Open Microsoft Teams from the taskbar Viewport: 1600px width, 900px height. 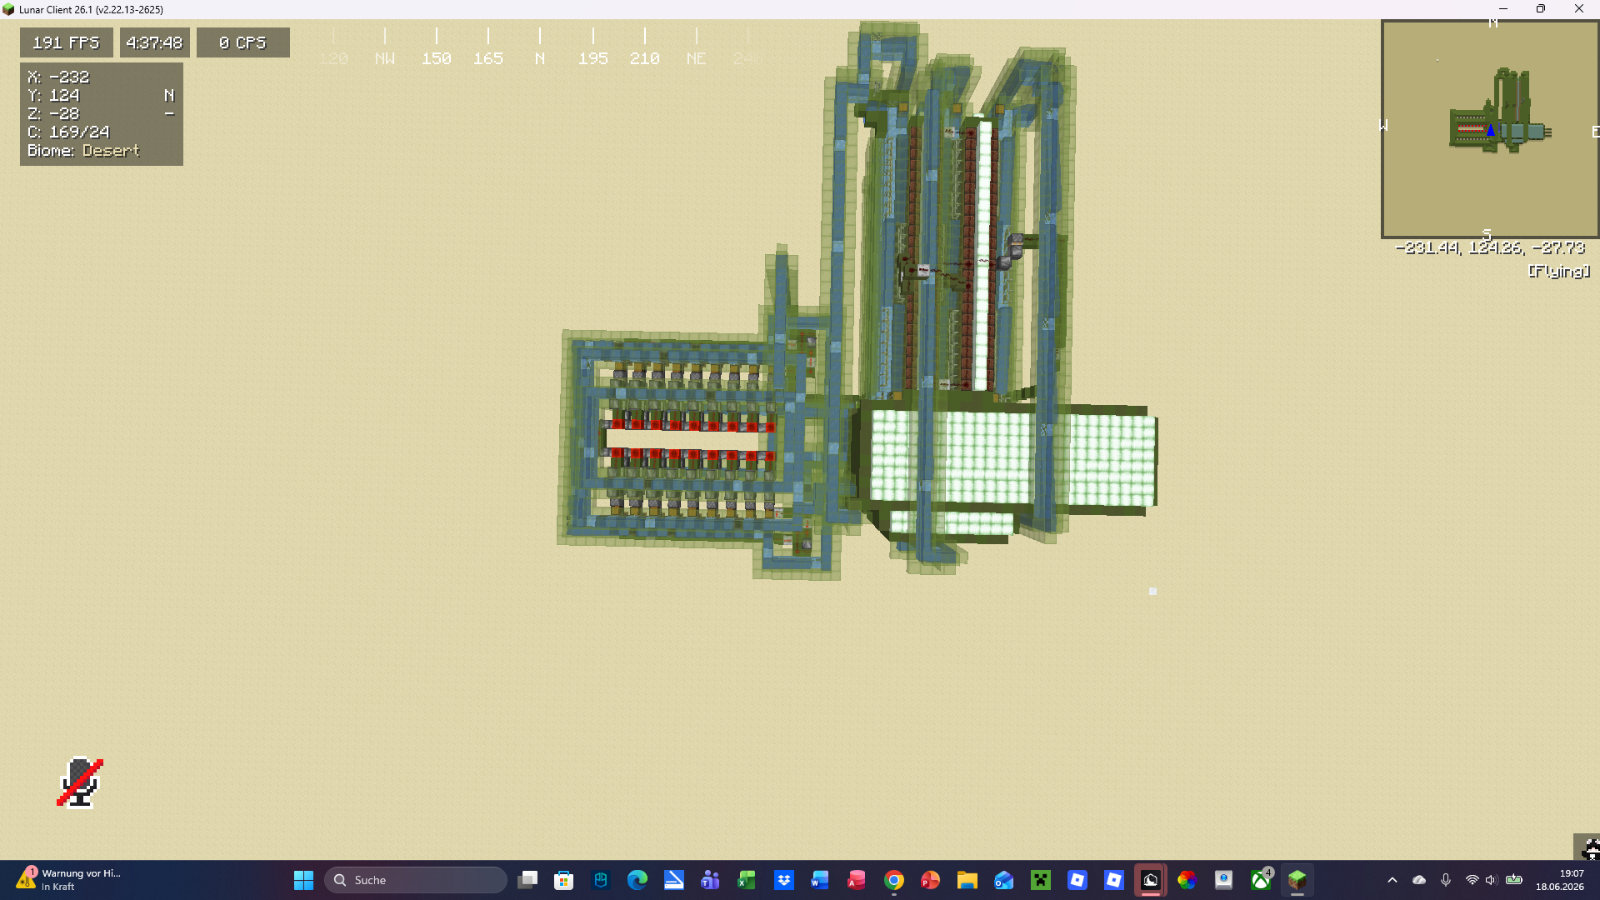point(710,880)
